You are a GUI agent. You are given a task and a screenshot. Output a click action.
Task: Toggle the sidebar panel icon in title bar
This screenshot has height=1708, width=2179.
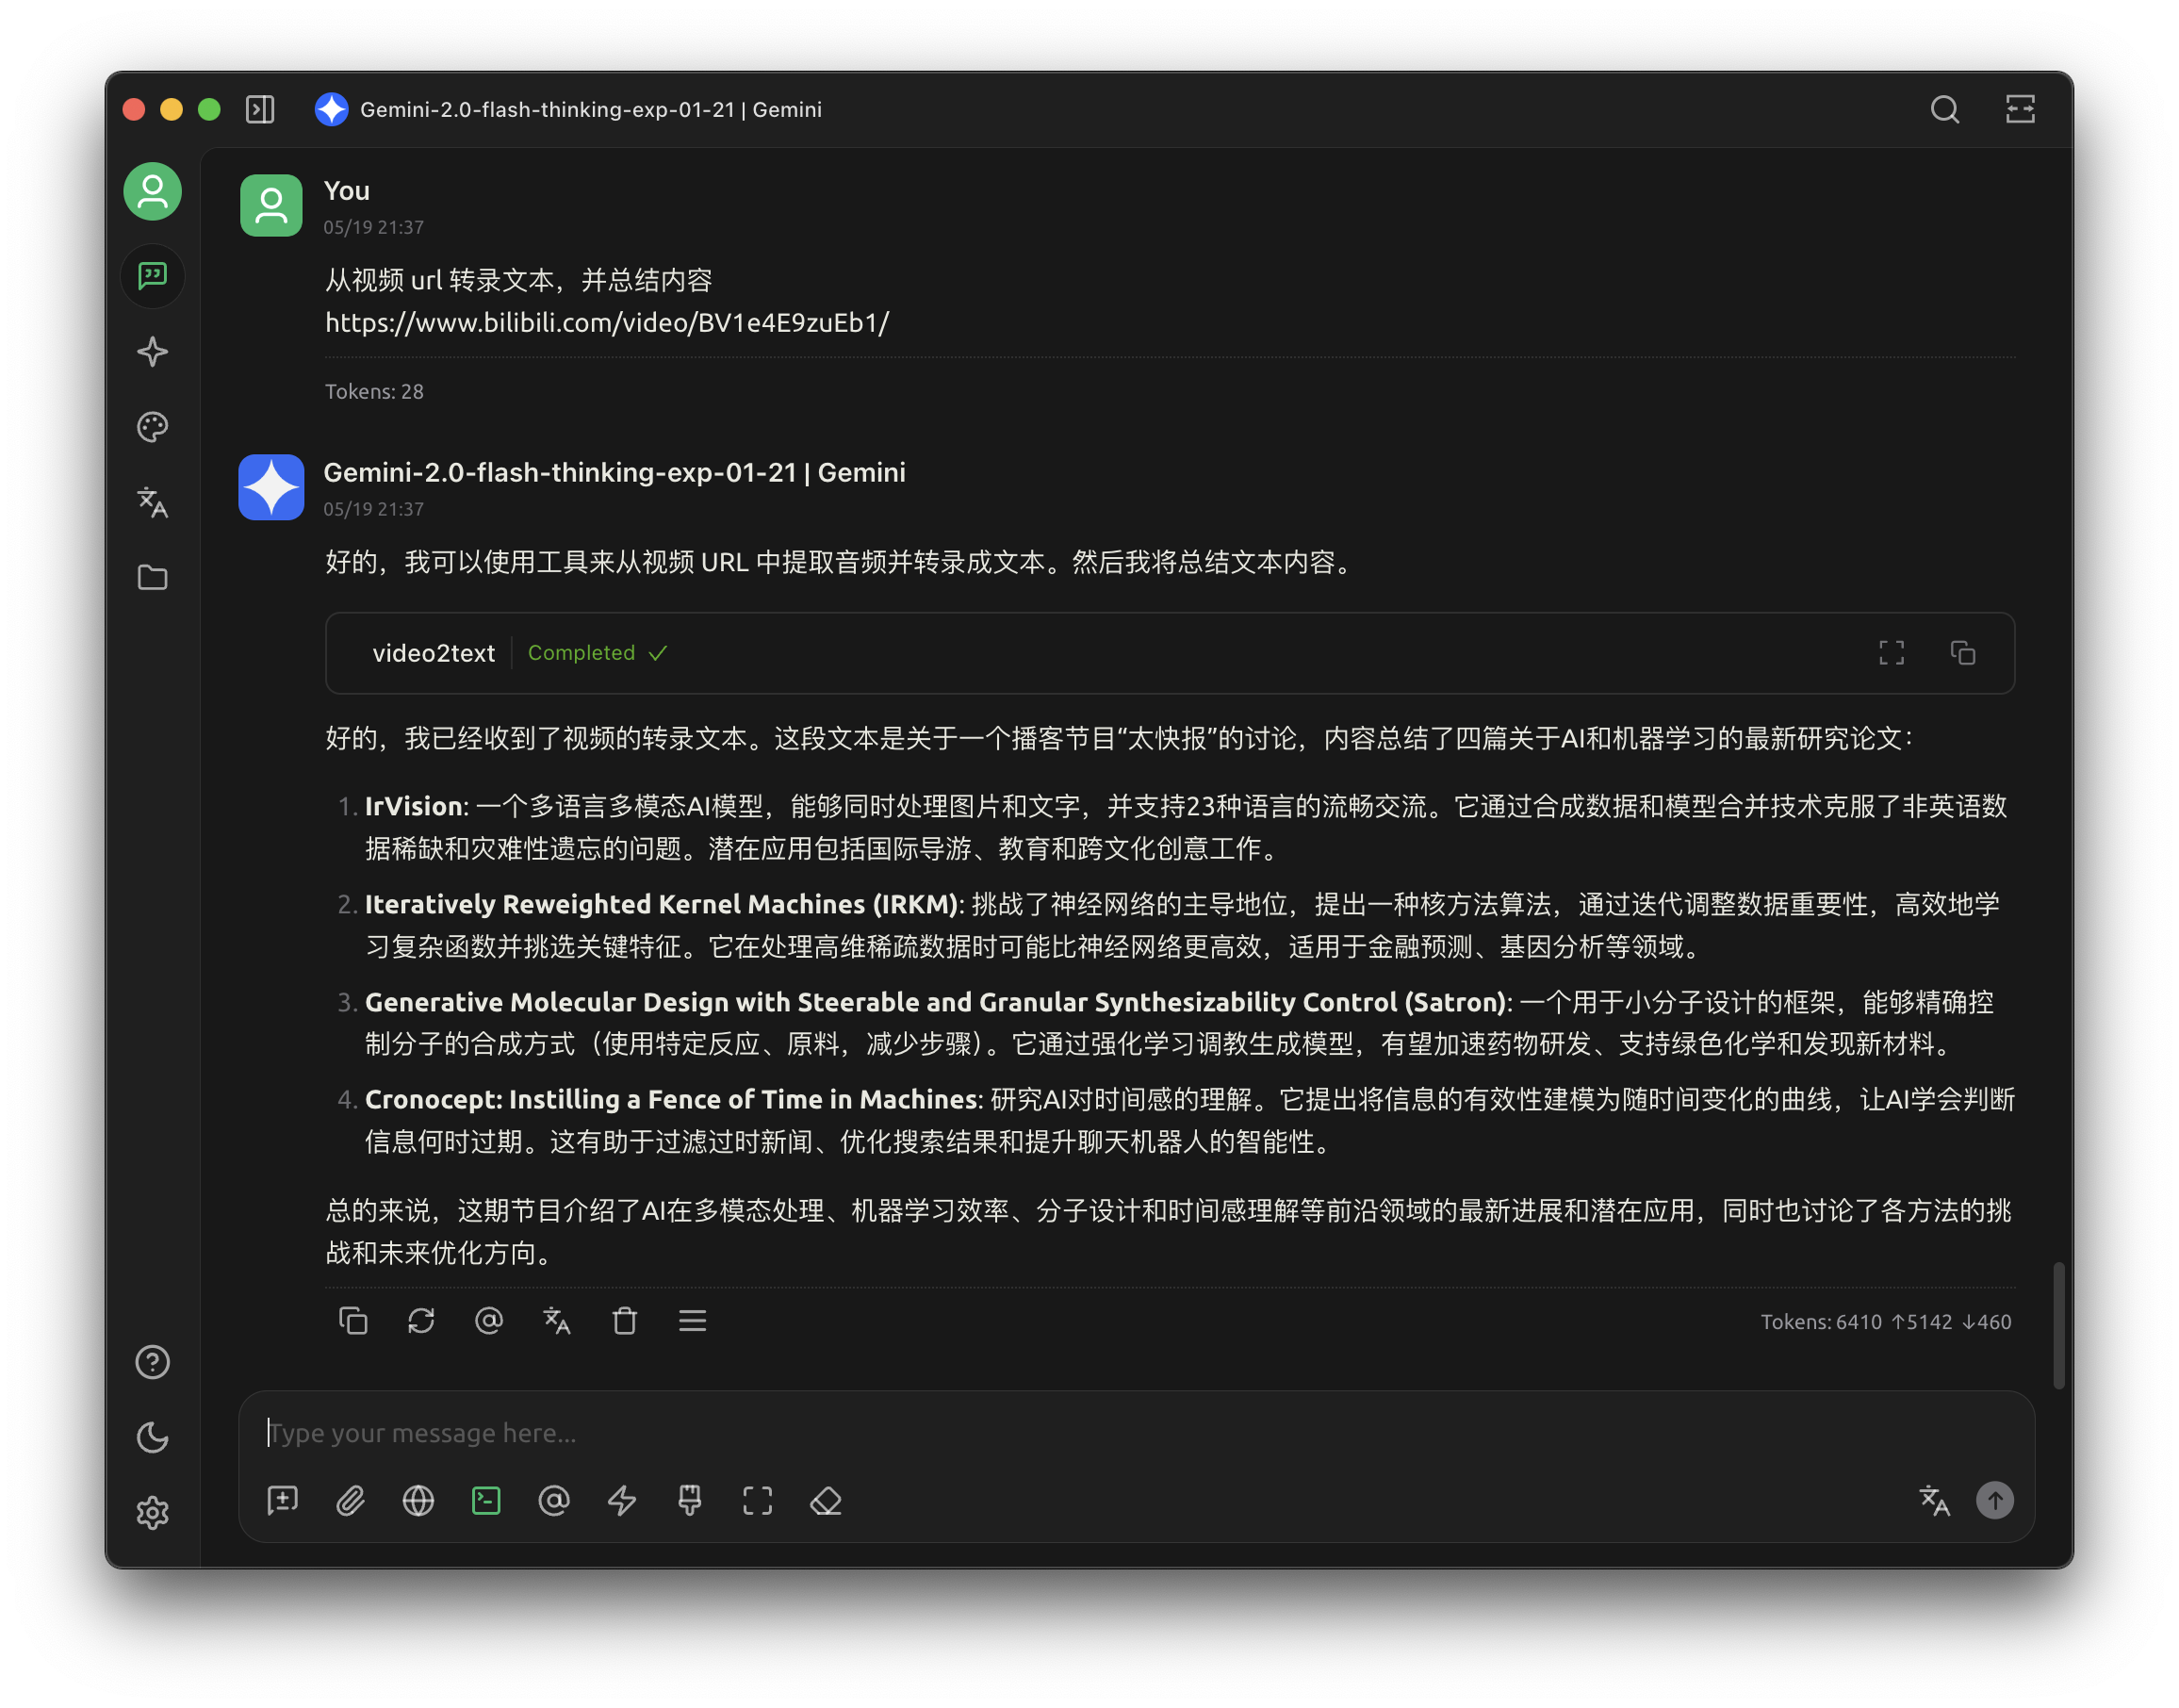point(260,109)
